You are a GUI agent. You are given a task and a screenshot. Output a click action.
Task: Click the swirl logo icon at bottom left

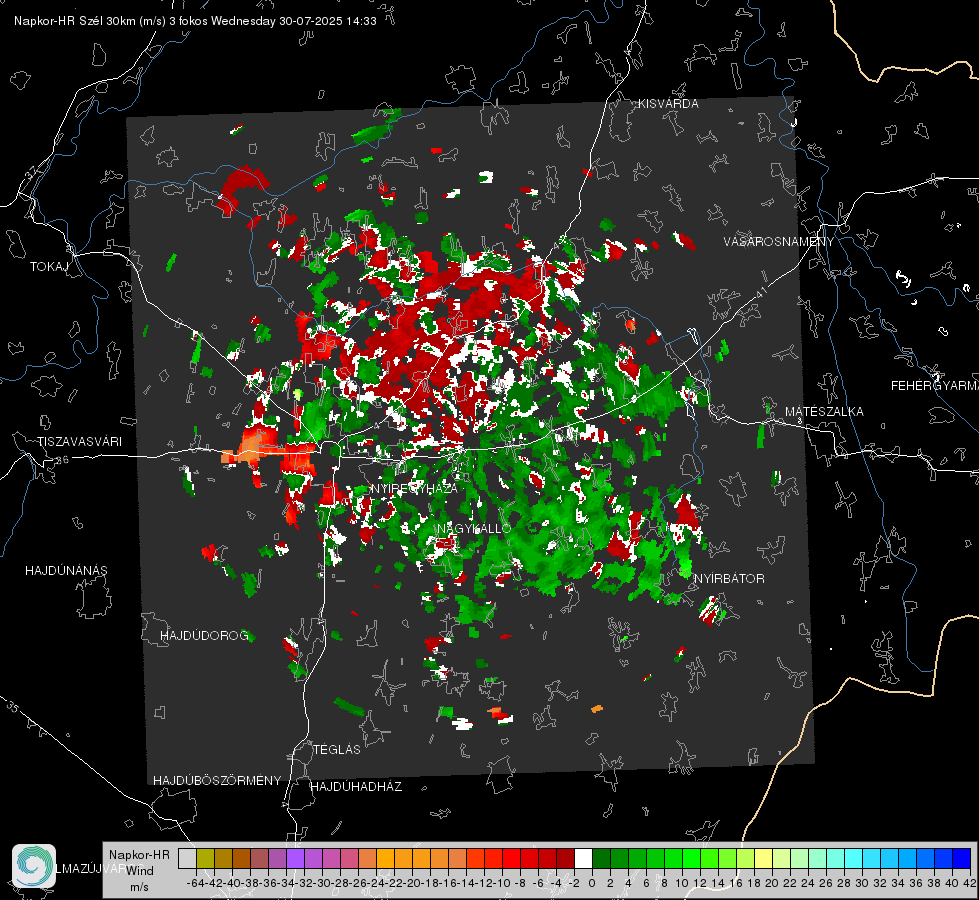34,866
